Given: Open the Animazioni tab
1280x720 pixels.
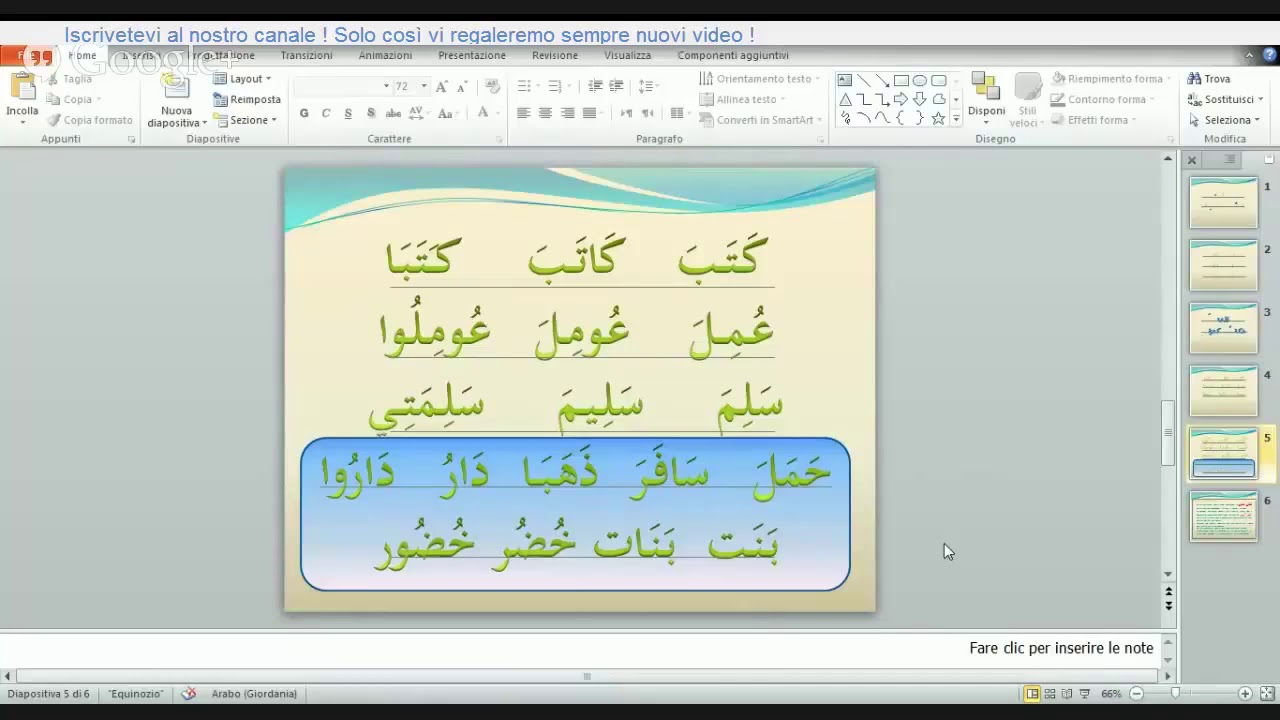Looking at the screenshot, I should pos(385,56).
